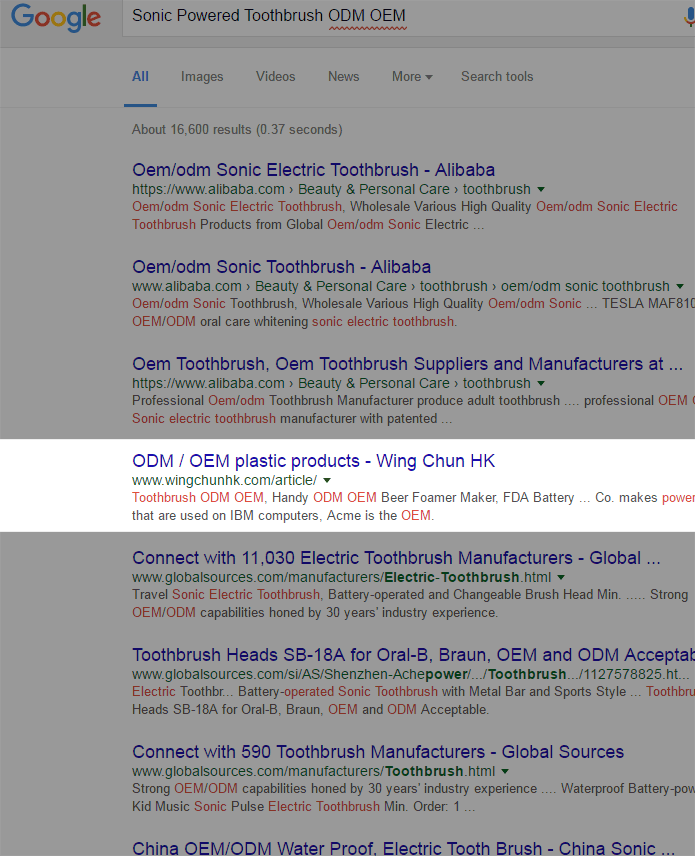Expand arrow beside third Alibaba result URL
The height and width of the screenshot is (856, 695).
(541, 384)
